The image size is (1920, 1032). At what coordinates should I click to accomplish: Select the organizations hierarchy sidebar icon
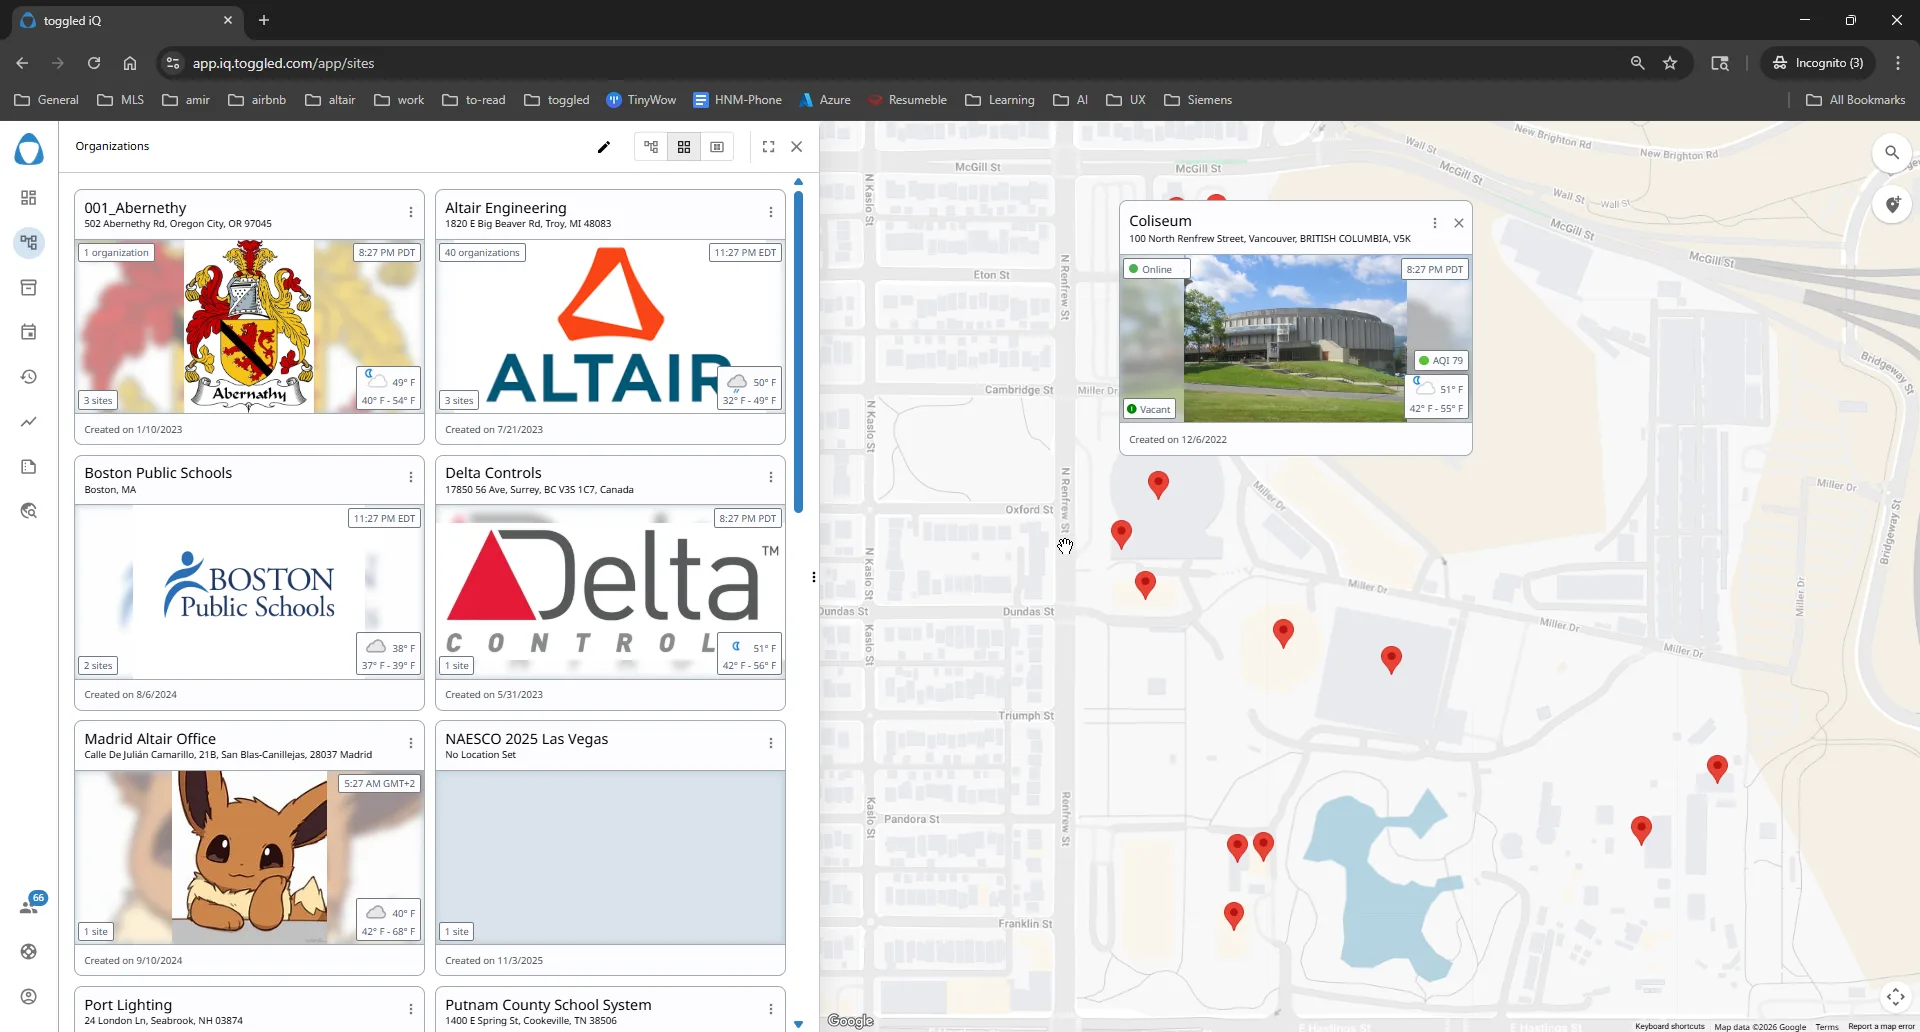point(29,243)
